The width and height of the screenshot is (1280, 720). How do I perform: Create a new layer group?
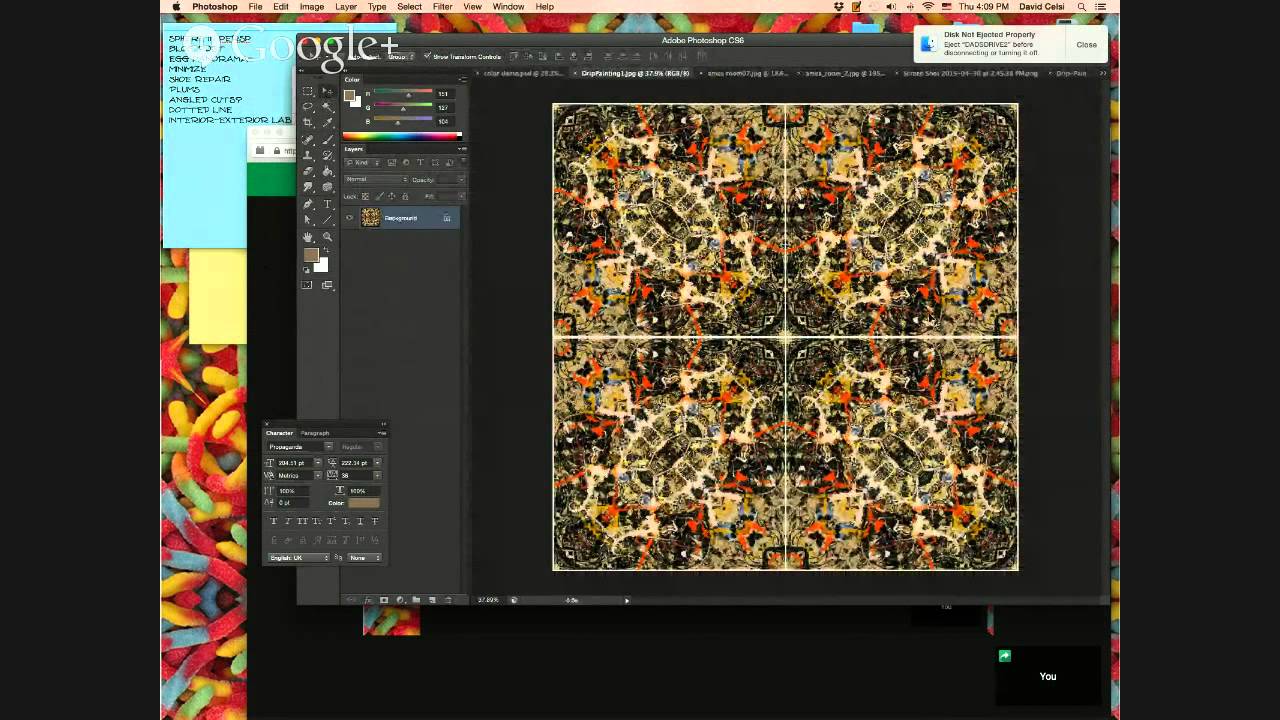coord(416,600)
